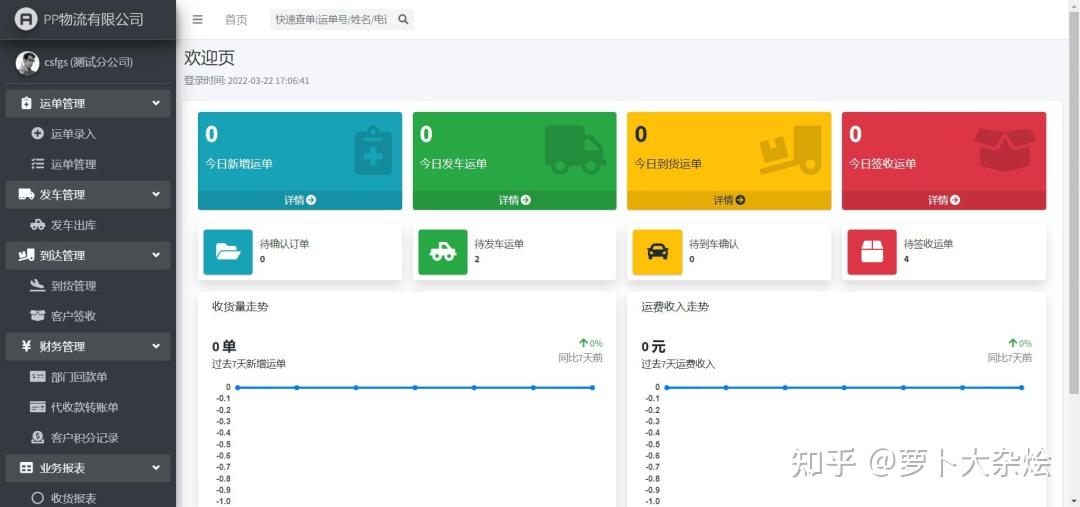Collapse the 到达管理 section chevron
Screen dimensions: 1080x507
pyautogui.click(x=156, y=255)
